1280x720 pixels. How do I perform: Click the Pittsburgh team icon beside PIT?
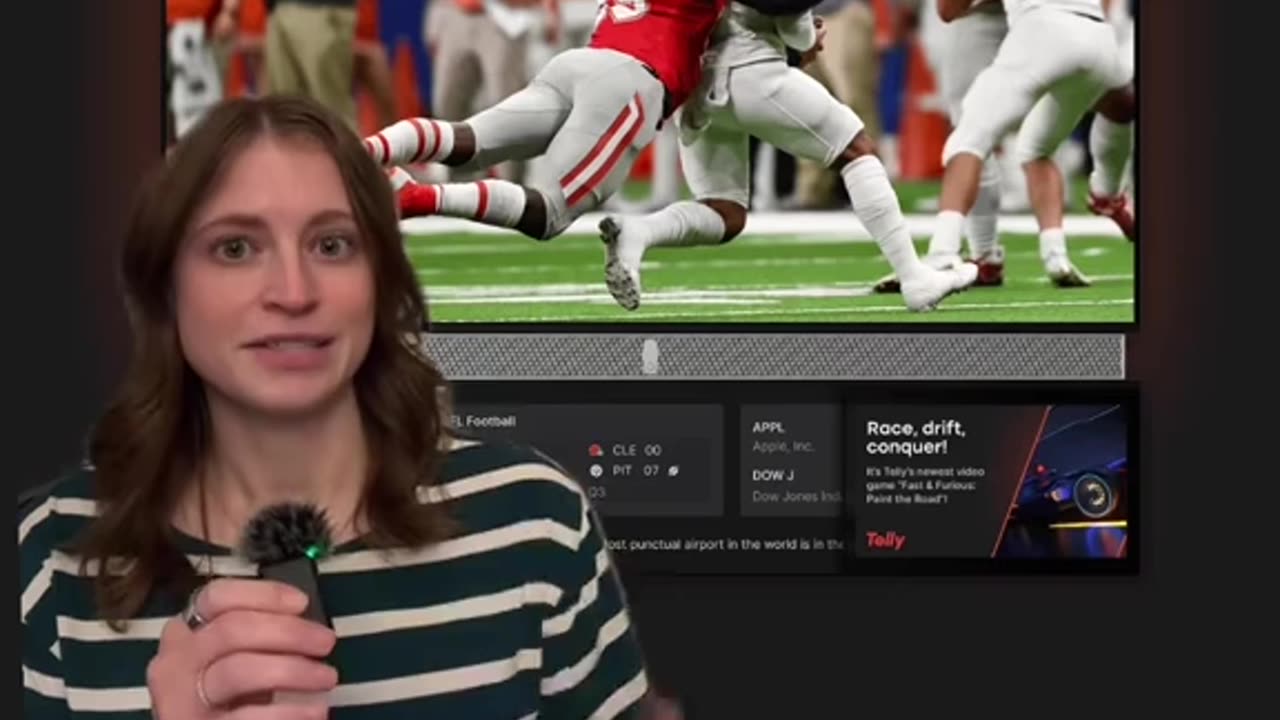point(596,470)
